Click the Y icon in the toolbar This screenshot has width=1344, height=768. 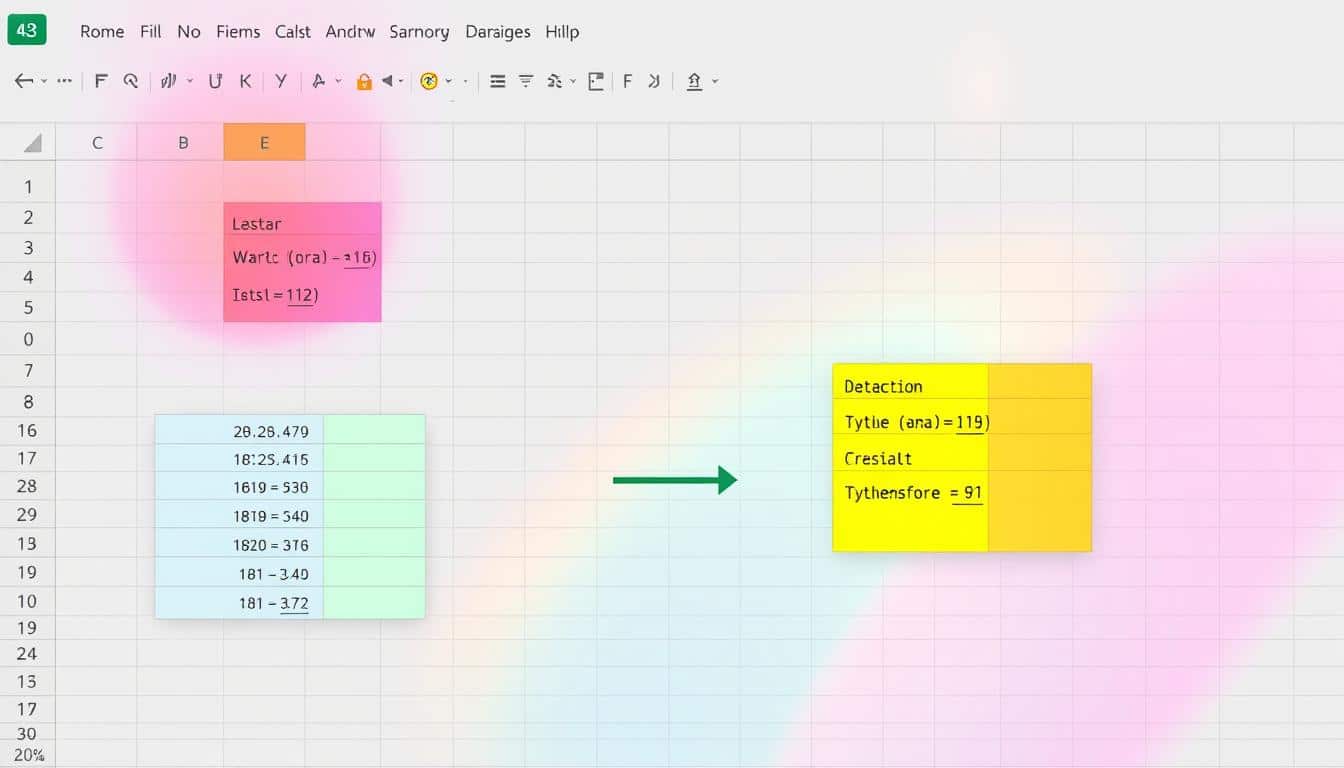pos(281,82)
